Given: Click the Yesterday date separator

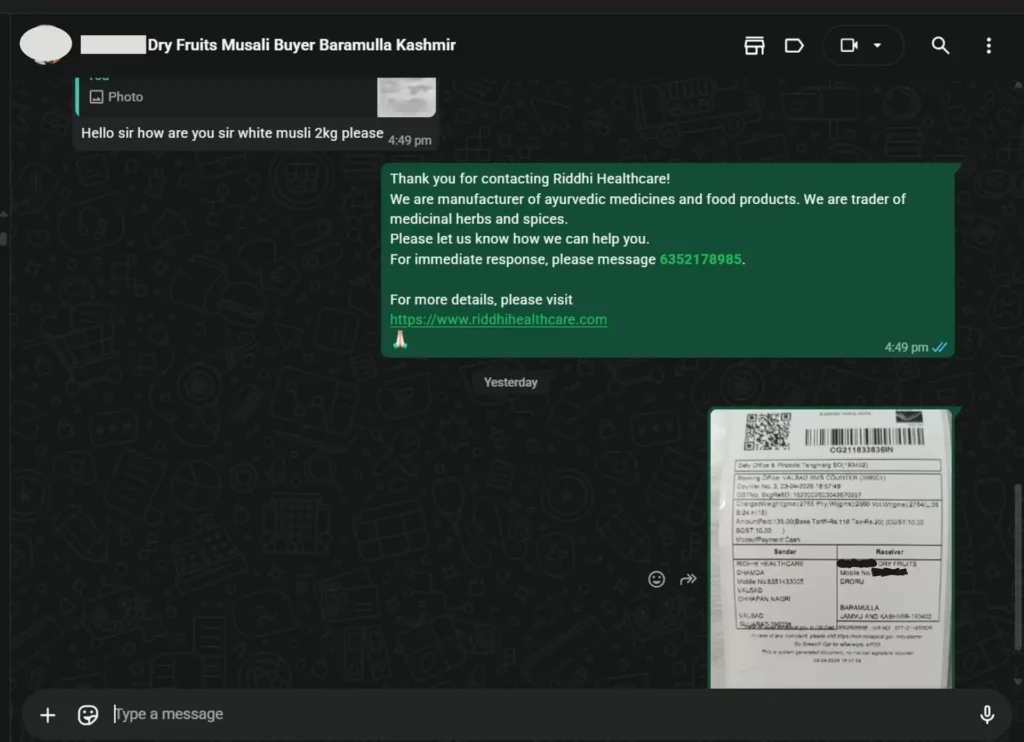Looking at the screenshot, I should [510, 382].
